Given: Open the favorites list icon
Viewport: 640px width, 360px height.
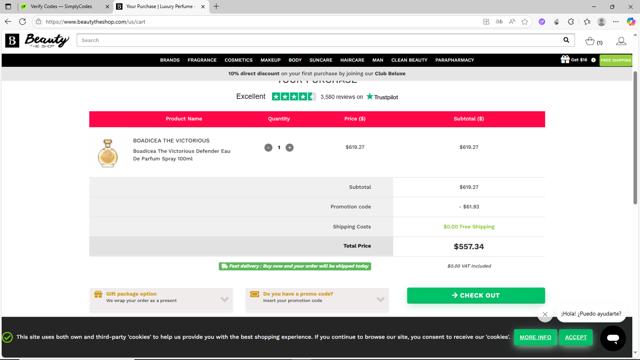Looking at the screenshot, I should click(x=587, y=22).
